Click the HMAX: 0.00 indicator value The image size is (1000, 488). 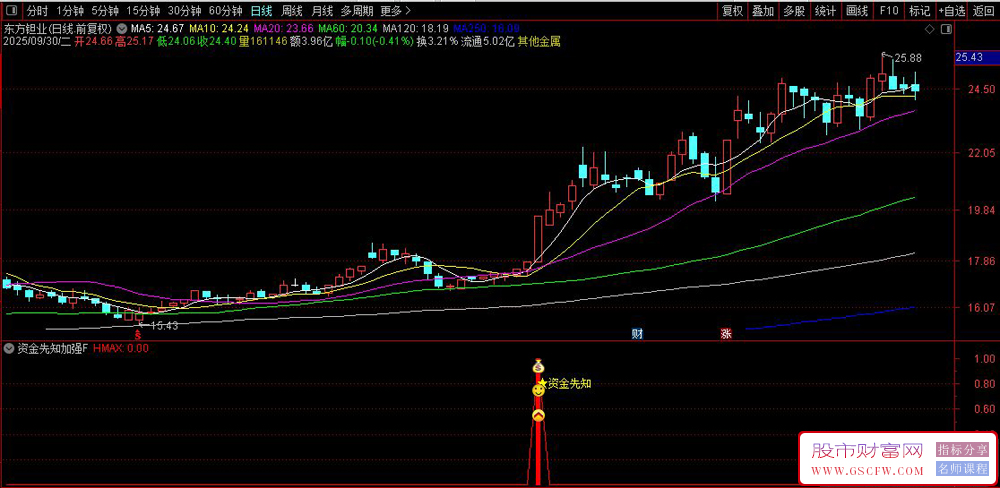(x=121, y=348)
